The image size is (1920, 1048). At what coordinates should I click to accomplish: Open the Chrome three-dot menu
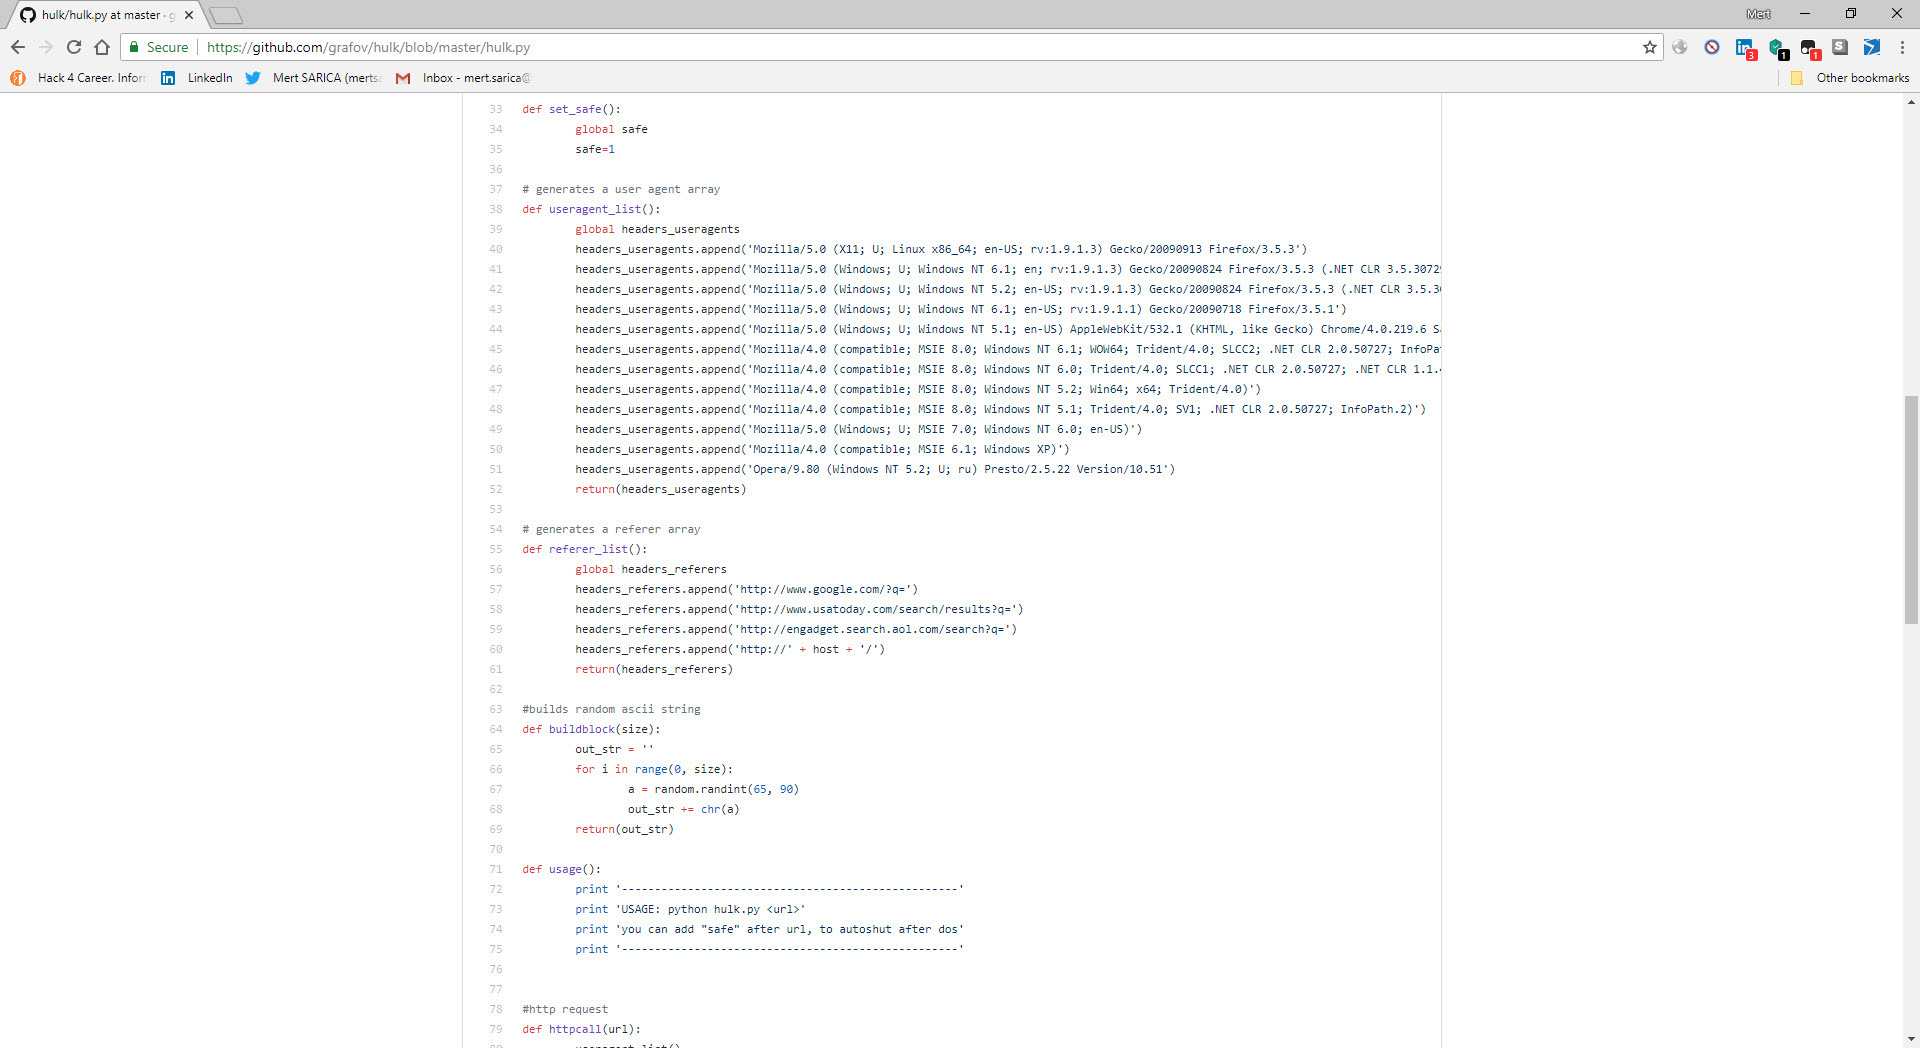coord(1902,47)
